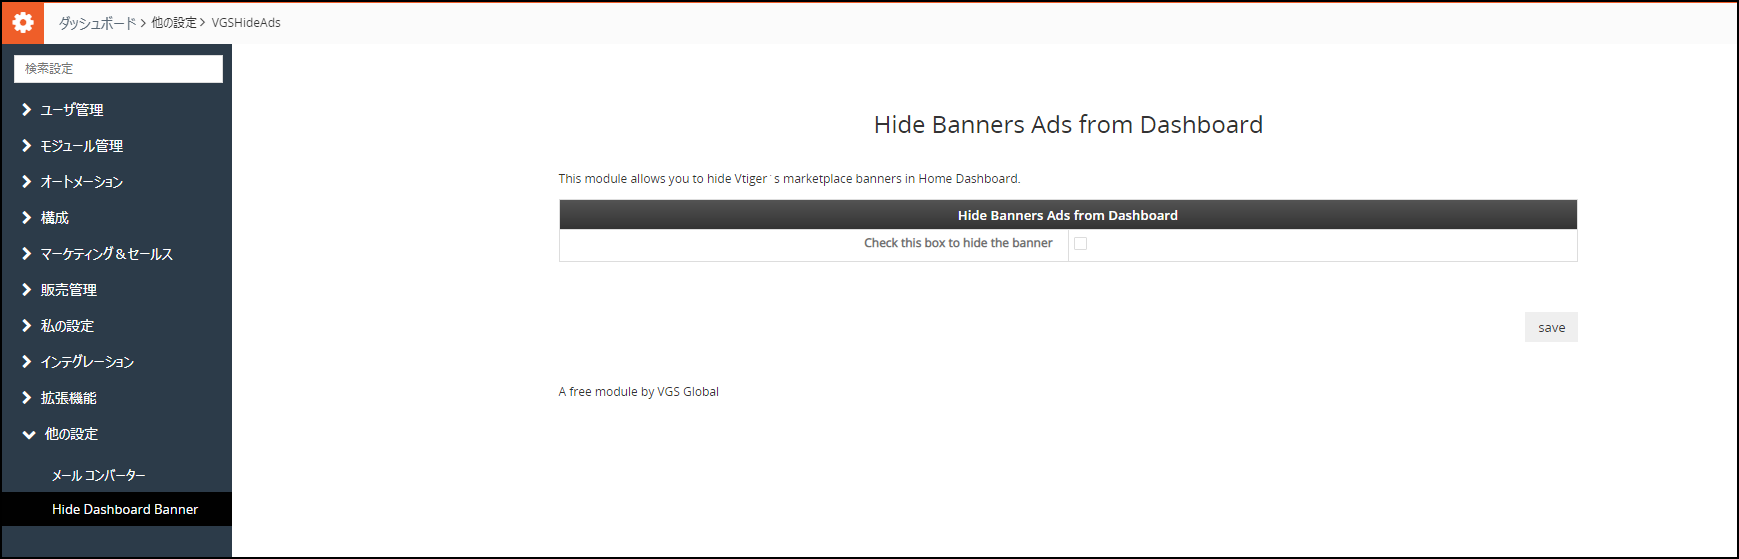Go to ダッシュボード breadcrumb link
Screen dimensions: 1739x559
click(x=97, y=23)
